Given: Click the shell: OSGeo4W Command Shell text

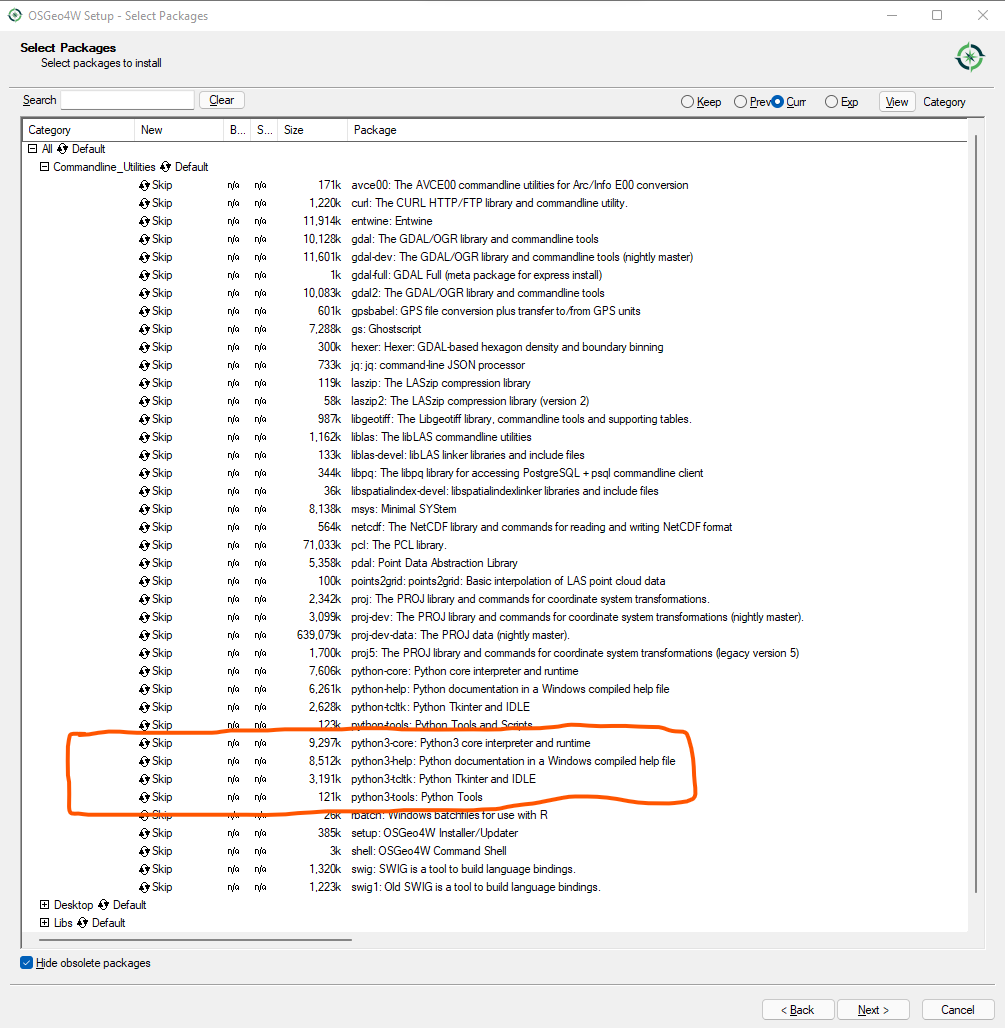Looking at the screenshot, I should [429, 851].
